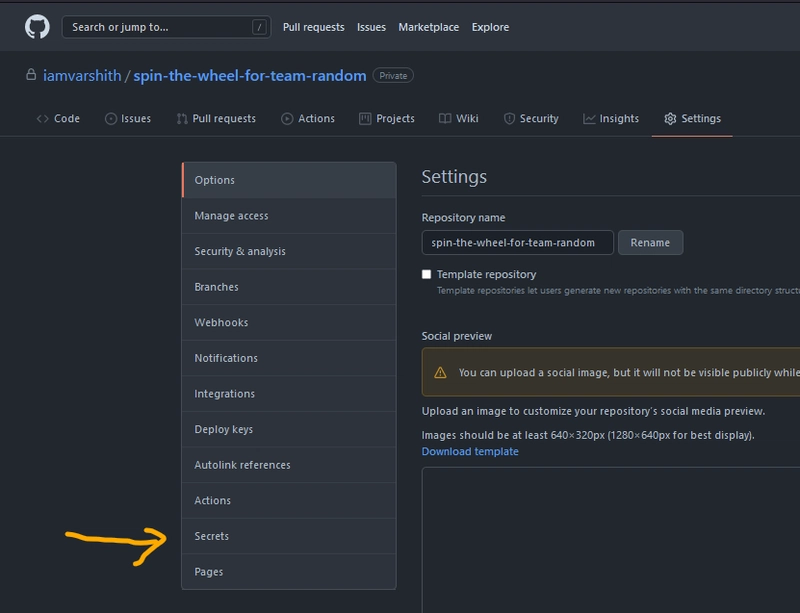The width and height of the screenshot is (800, 613).
Task: Click the social image upload area
Action: [x=611, y=540]
